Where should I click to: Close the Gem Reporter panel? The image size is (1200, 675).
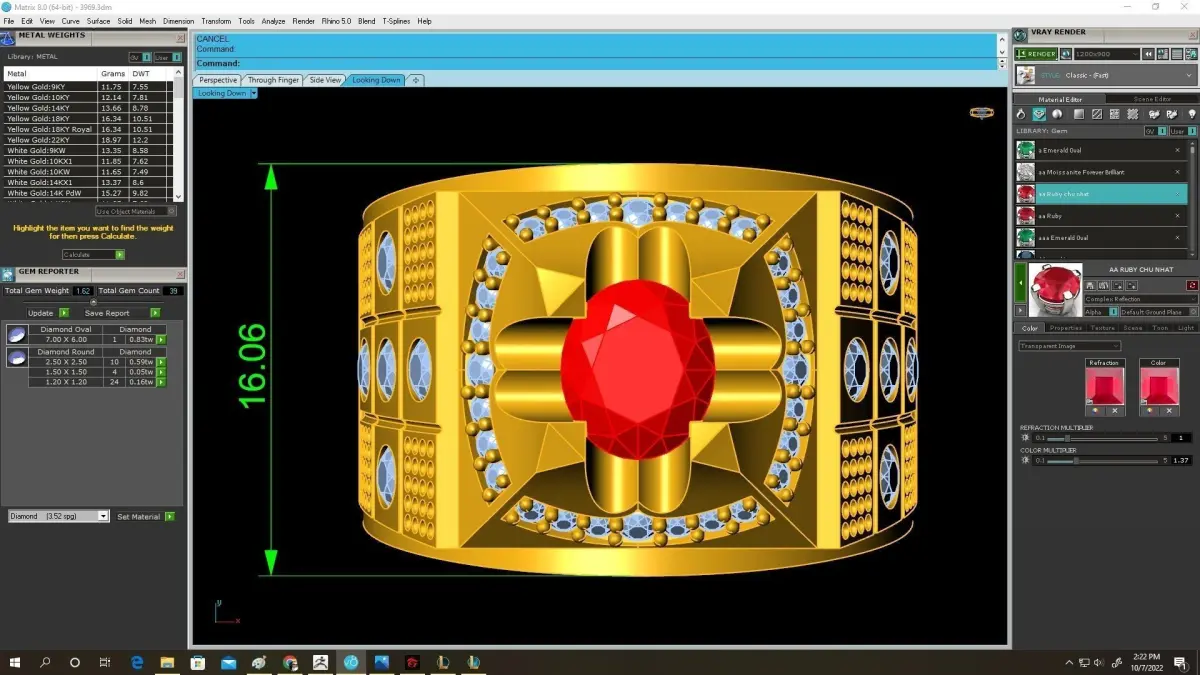(x=181, y=273)
